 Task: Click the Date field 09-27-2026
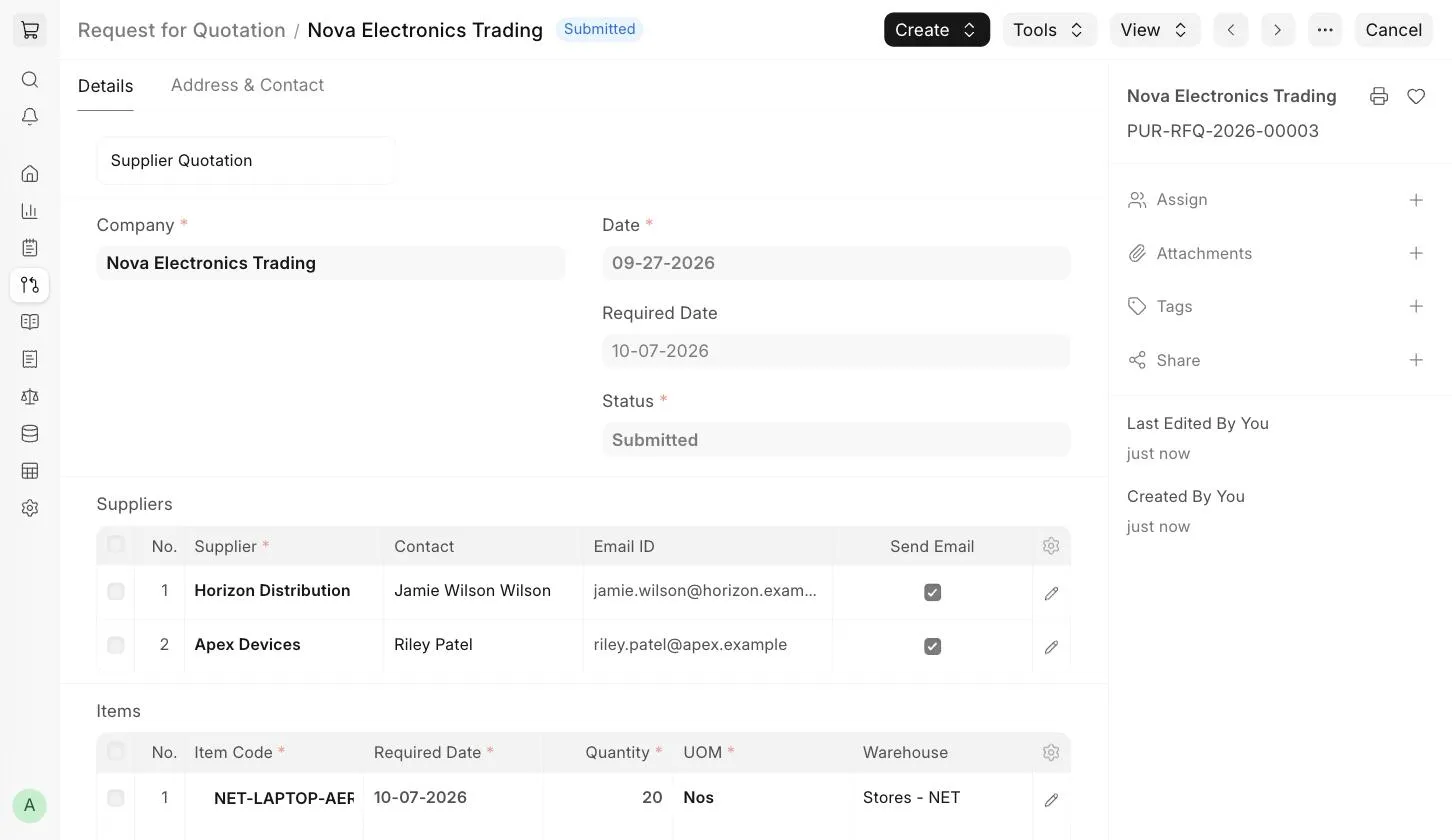tap(836, 263)
